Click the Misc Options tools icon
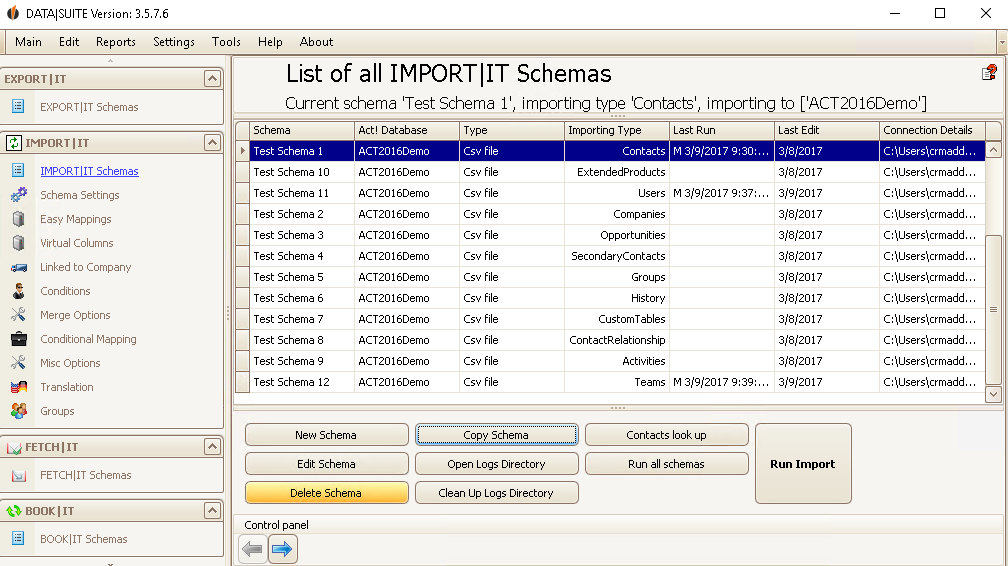 point(19,363)
